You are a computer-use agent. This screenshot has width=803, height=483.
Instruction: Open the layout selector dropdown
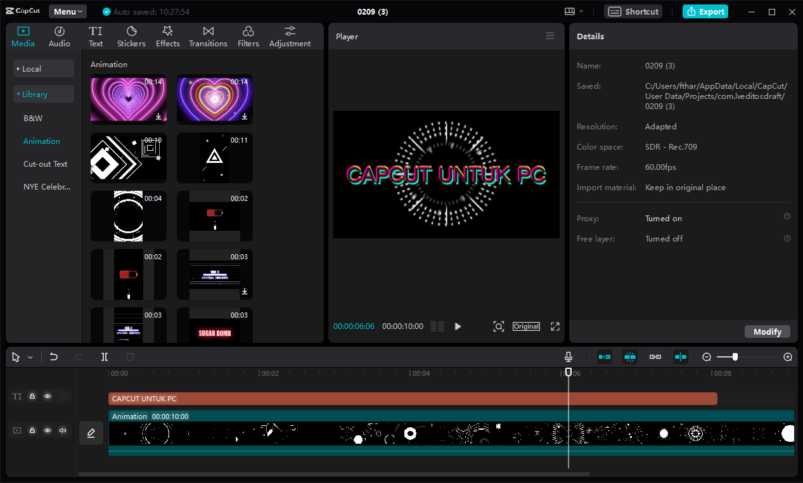pos(574,11)
